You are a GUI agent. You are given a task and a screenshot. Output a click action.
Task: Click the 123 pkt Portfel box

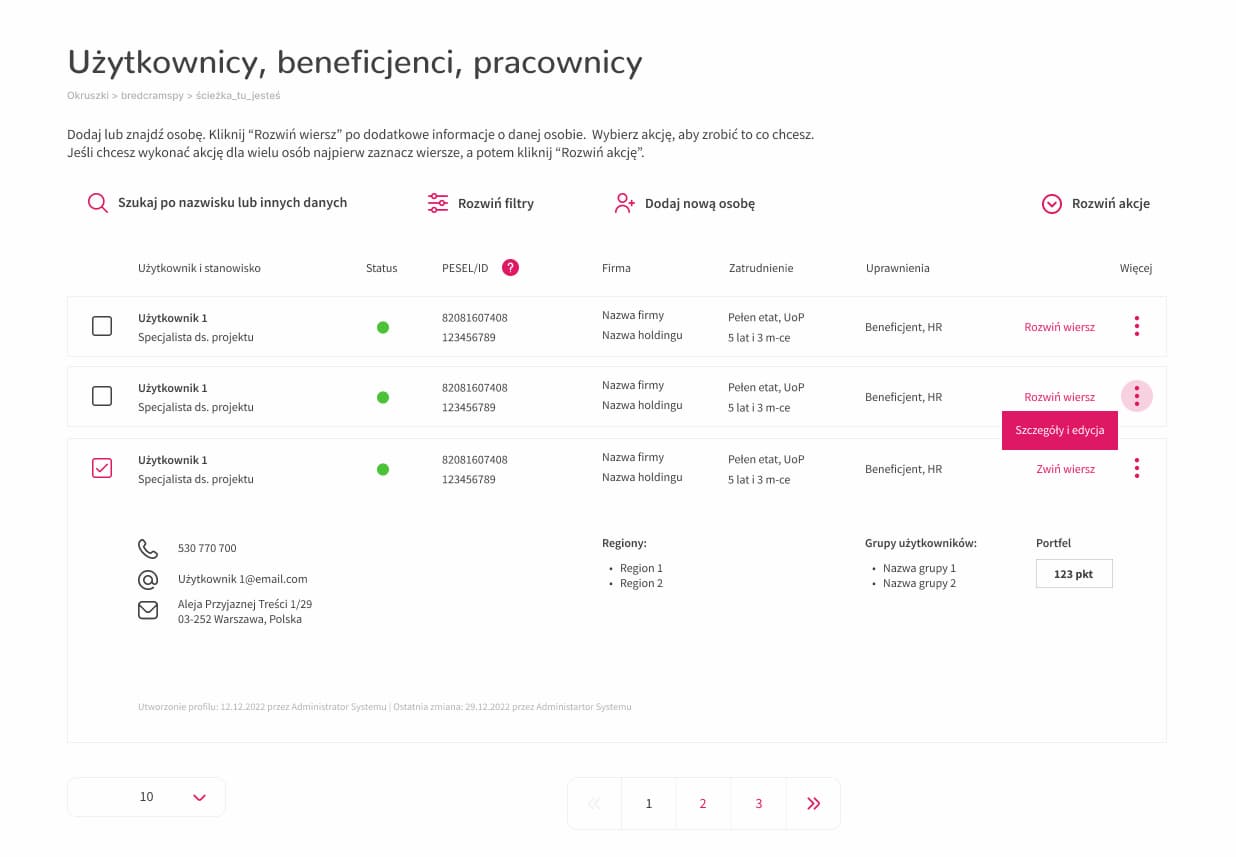(x=1074, y=574)
